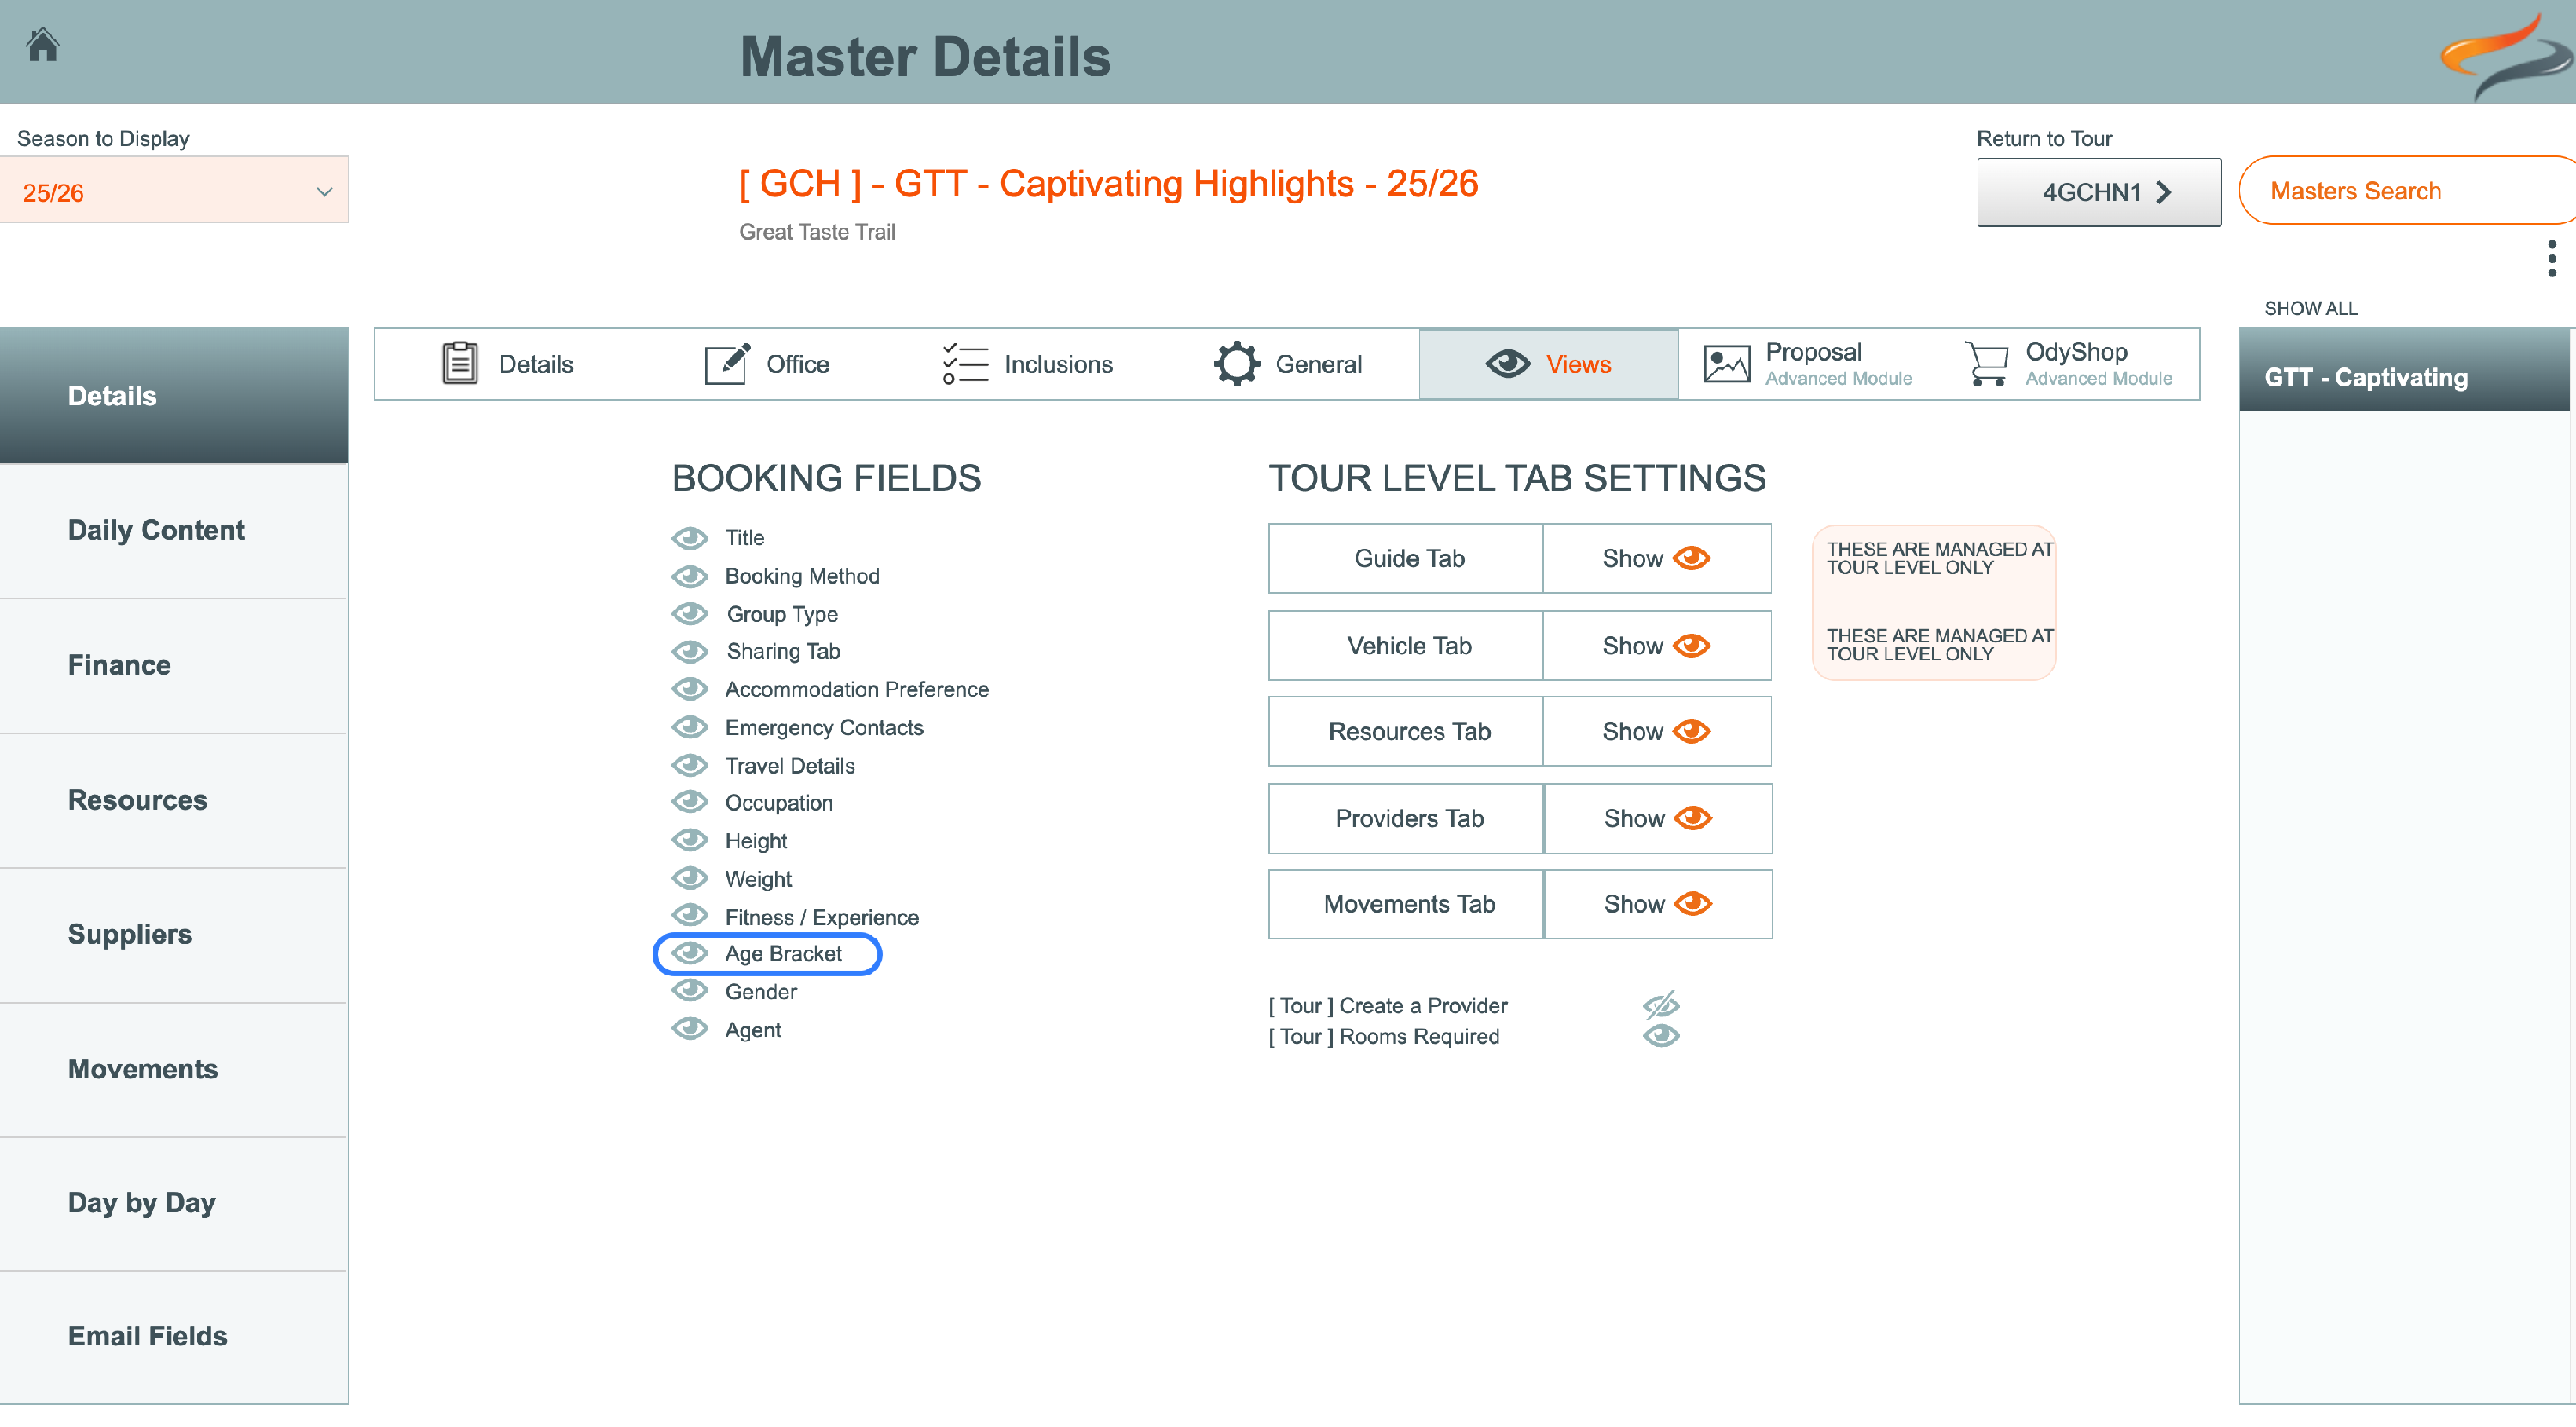Click the 4GCHN1 return chevron
Image resolution: width=2576 pixels, height=1427 pixels.
[x=2164, y=192]
